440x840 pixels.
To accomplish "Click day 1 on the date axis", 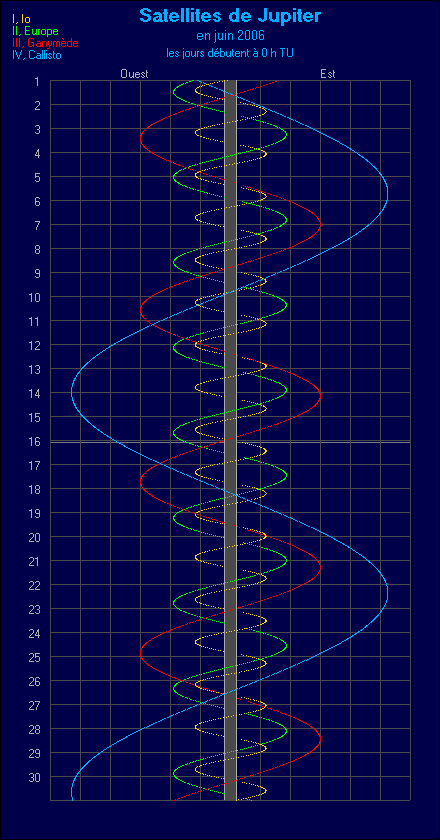I will click(x=36, y=81).
